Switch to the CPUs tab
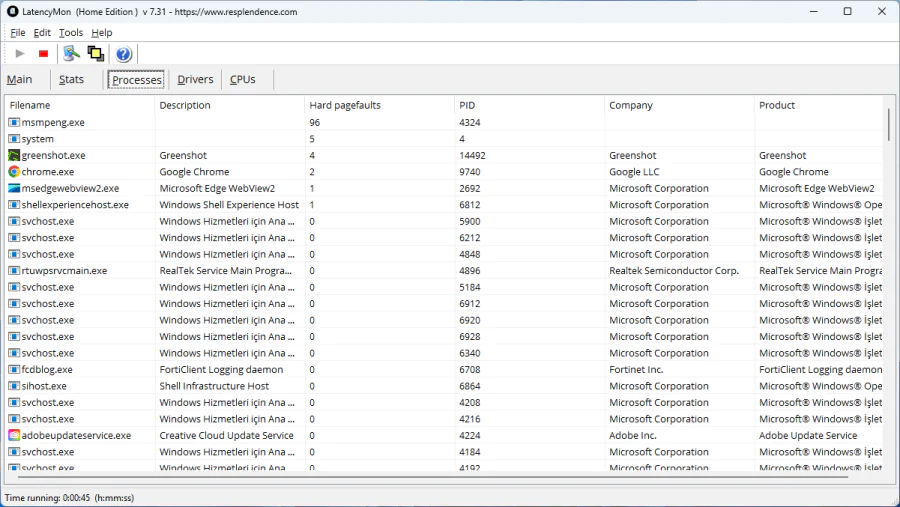The image size is (900, 507). (x=243, y=80)
